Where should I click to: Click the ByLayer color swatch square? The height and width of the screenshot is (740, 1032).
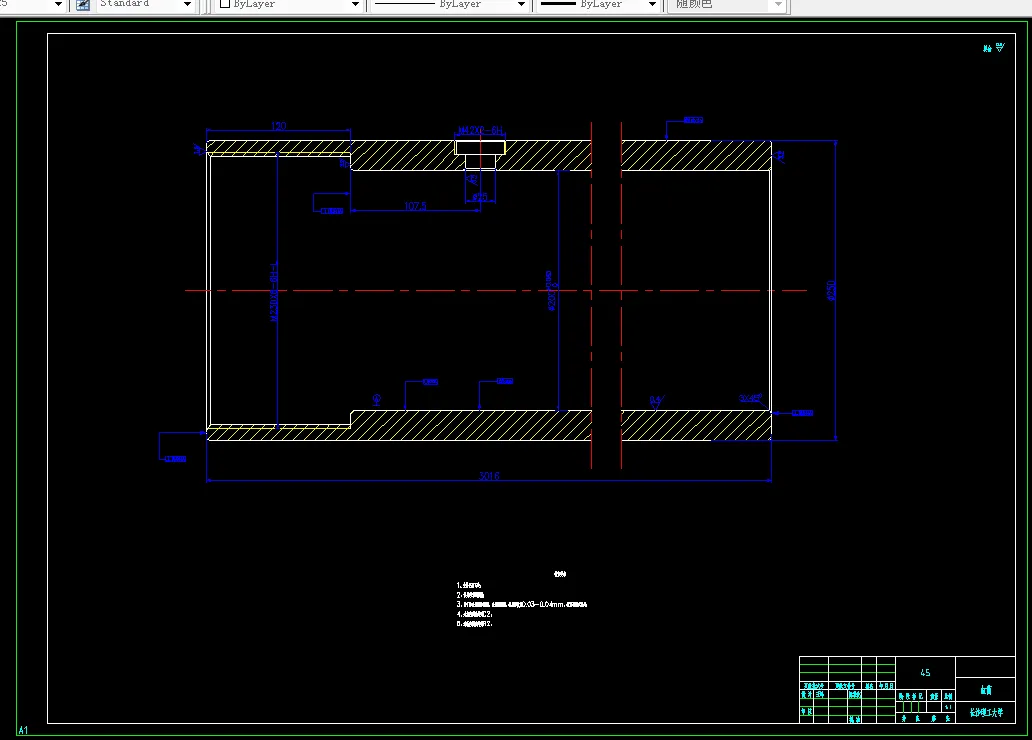tap(224, 4)
